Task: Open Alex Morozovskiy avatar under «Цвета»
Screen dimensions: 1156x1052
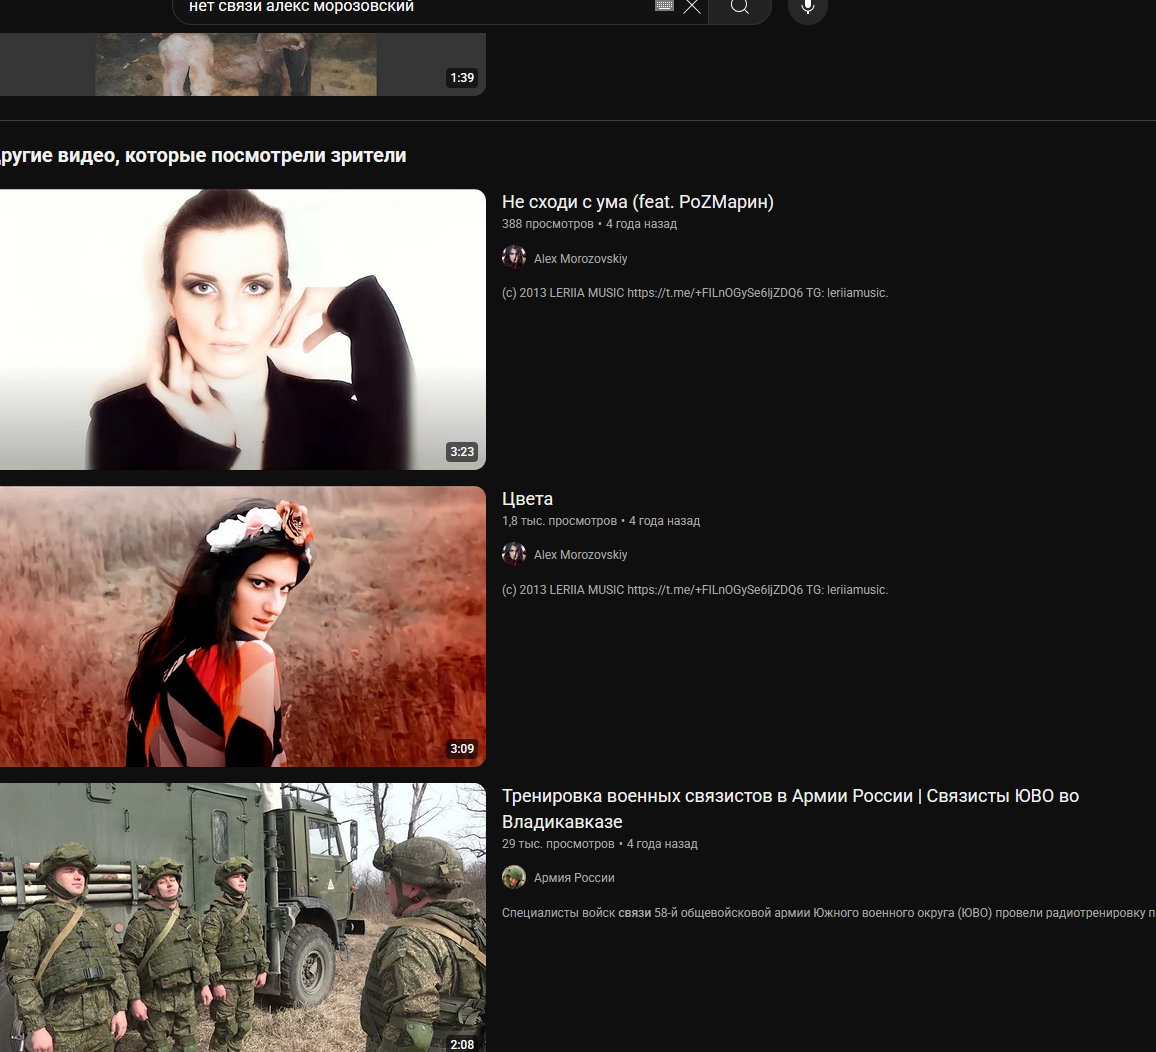Action: [x=514, y=554]
